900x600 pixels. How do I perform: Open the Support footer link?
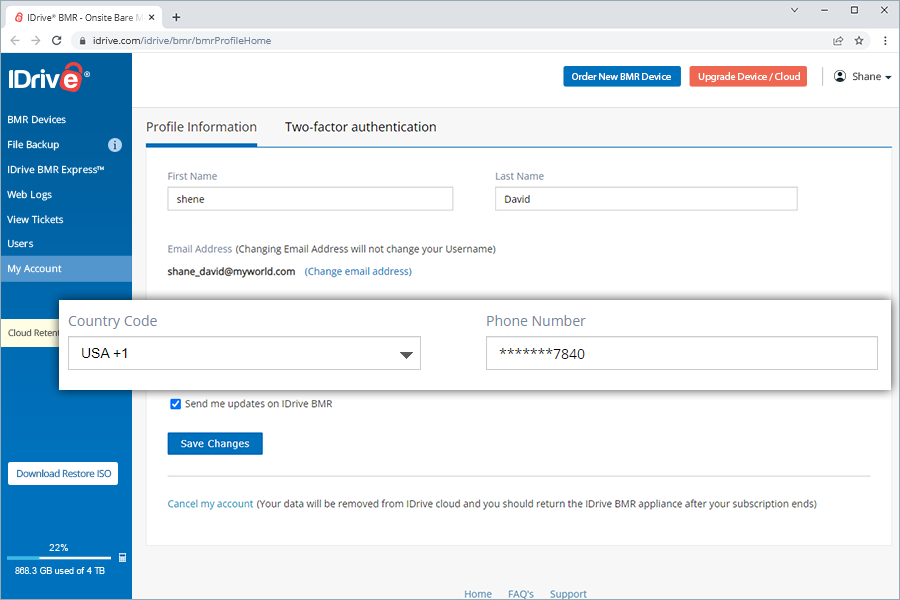pyautogui.click(x=568, y=594)
